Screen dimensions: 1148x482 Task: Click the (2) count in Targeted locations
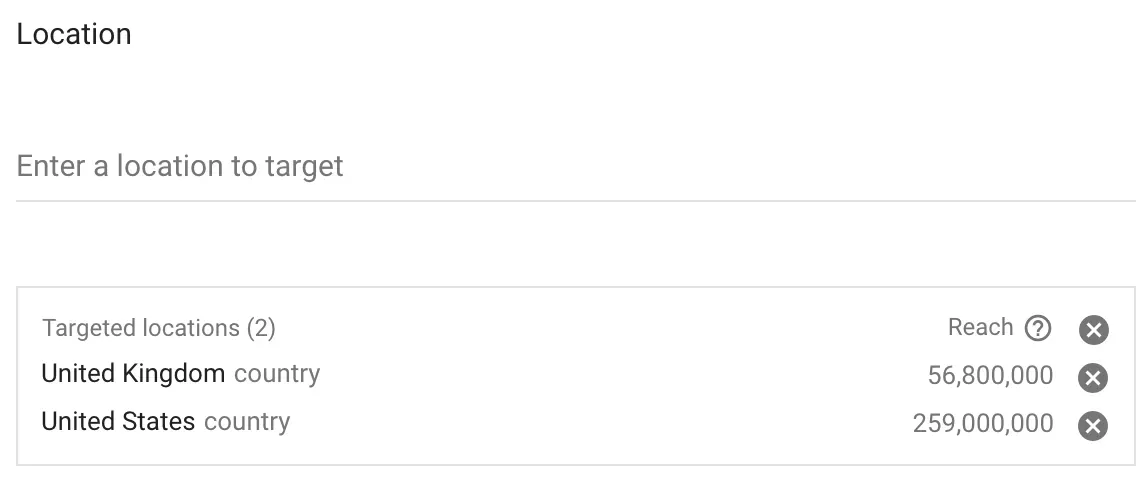(261, 328)
